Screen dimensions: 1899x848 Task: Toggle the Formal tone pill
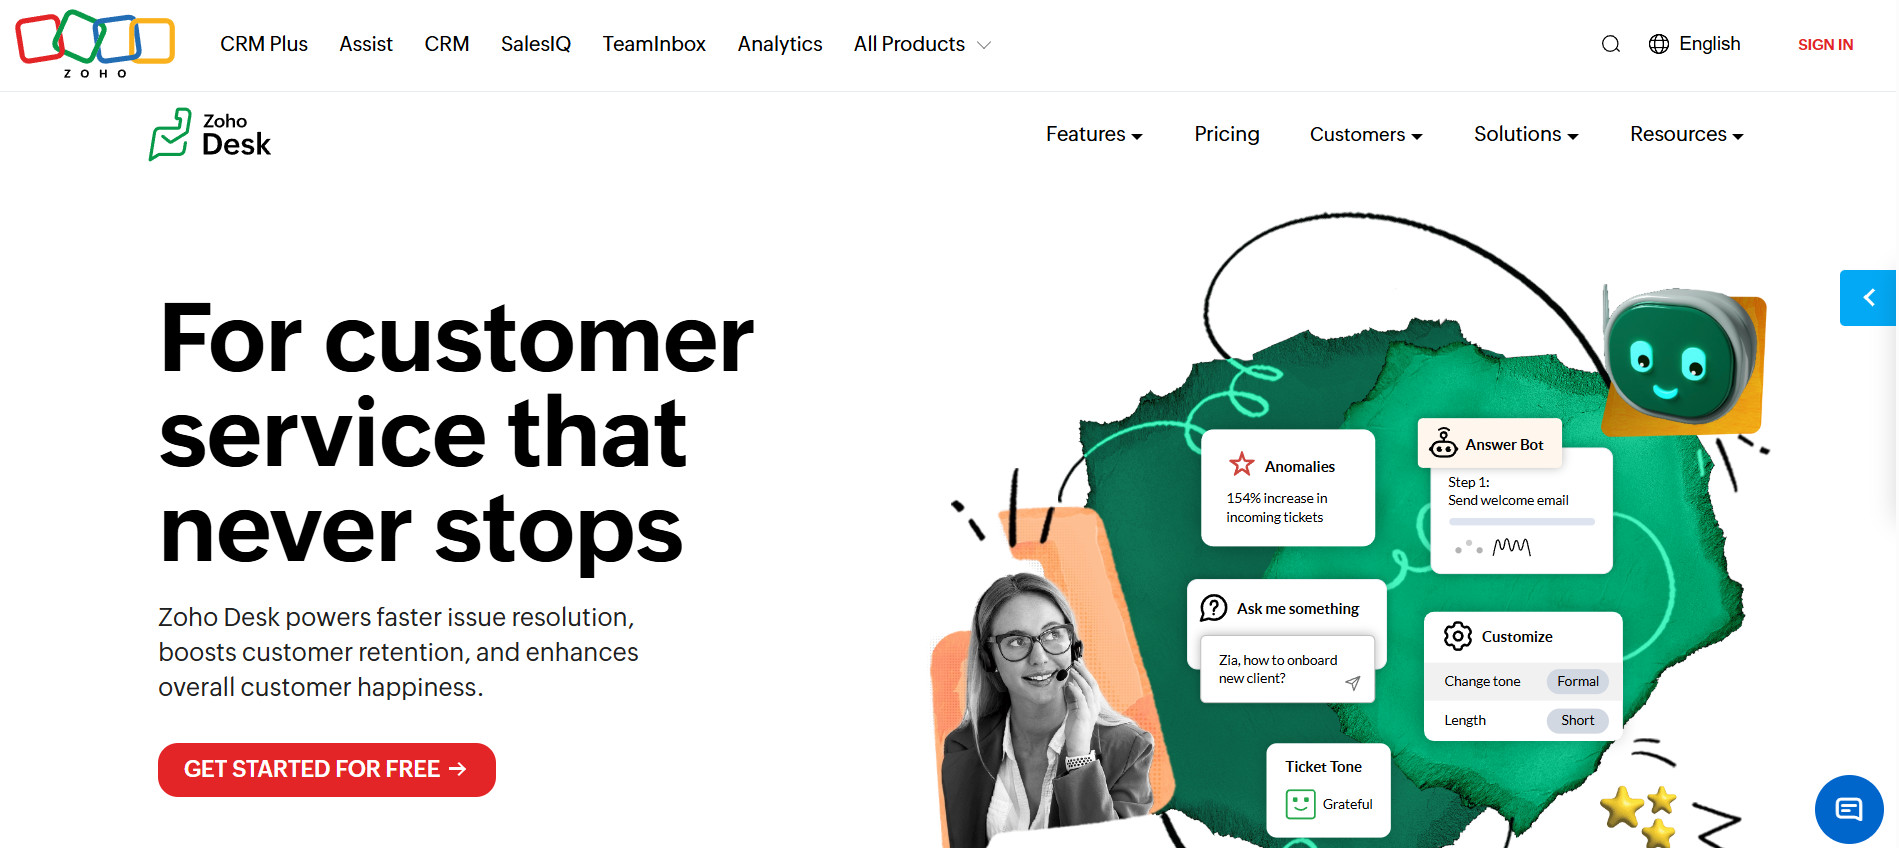[x=1577, y=681]
